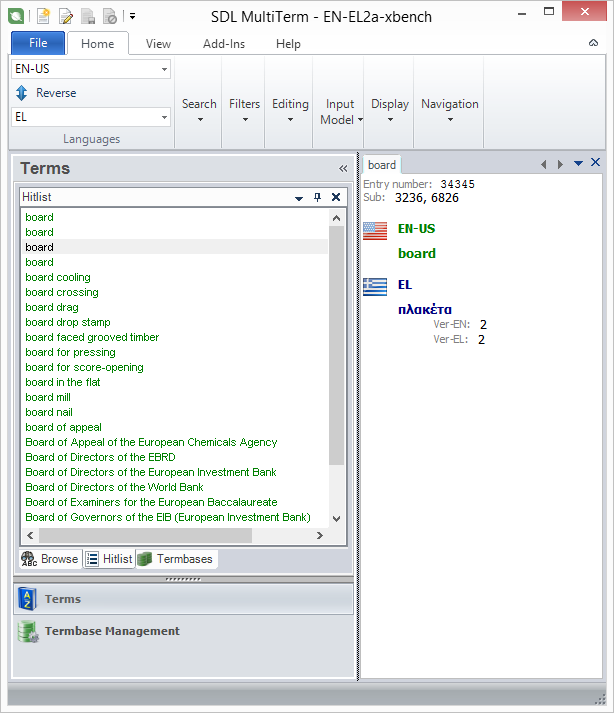
Task: Click the hitlist scroll right arrow
Action: point(320,535)
